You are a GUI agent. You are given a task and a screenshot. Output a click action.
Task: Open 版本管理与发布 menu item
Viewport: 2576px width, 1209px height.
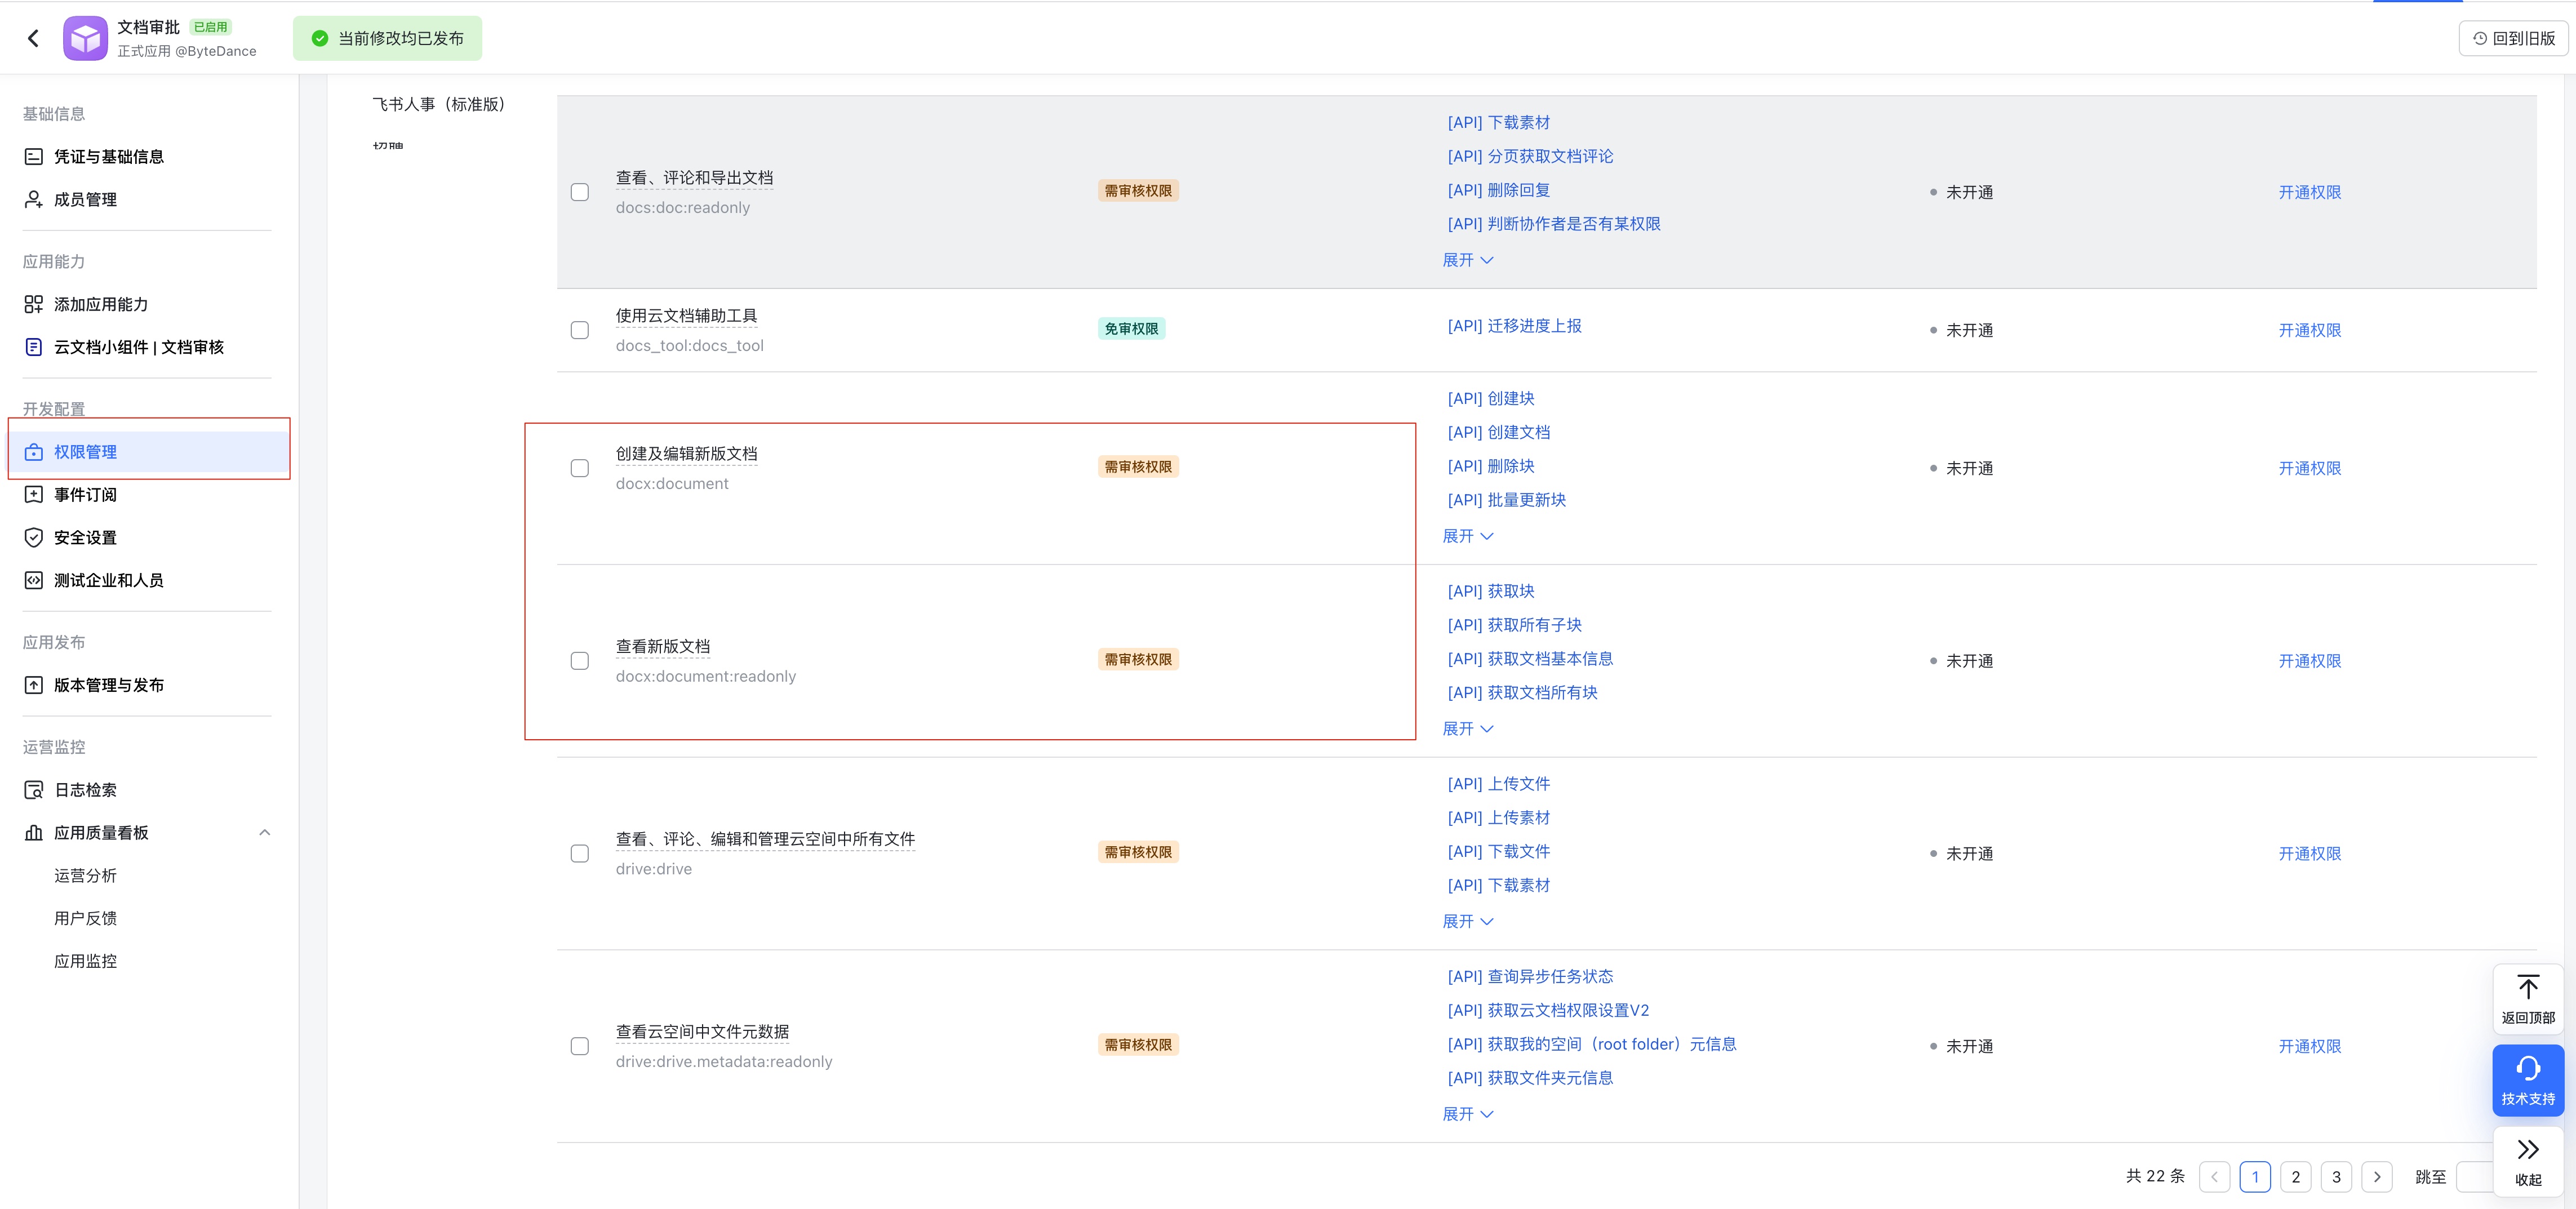point(108,685)
